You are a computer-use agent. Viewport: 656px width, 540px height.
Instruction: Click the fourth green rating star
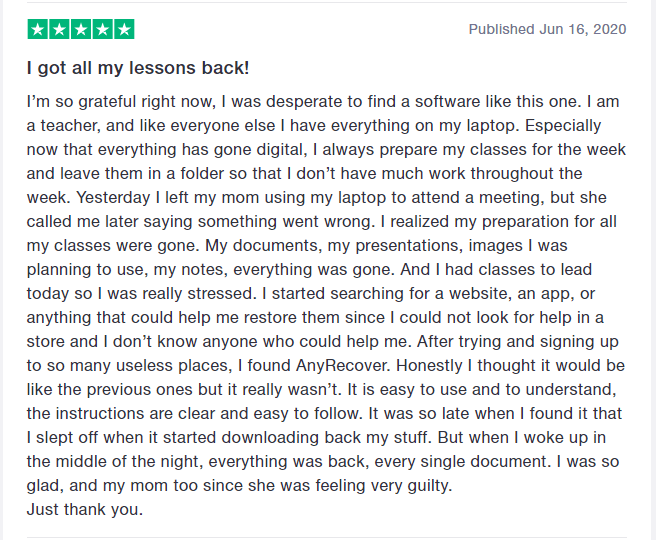pos(102,29)
